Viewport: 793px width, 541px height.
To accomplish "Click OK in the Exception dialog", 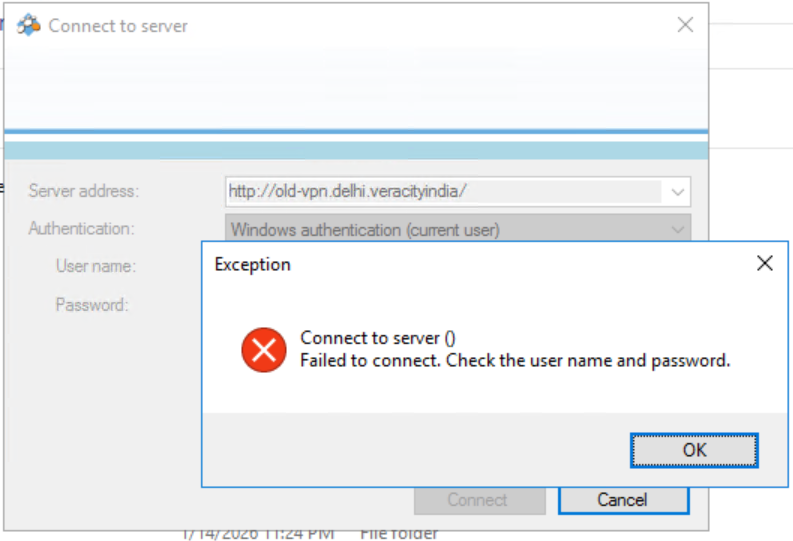I will point(694,450).
